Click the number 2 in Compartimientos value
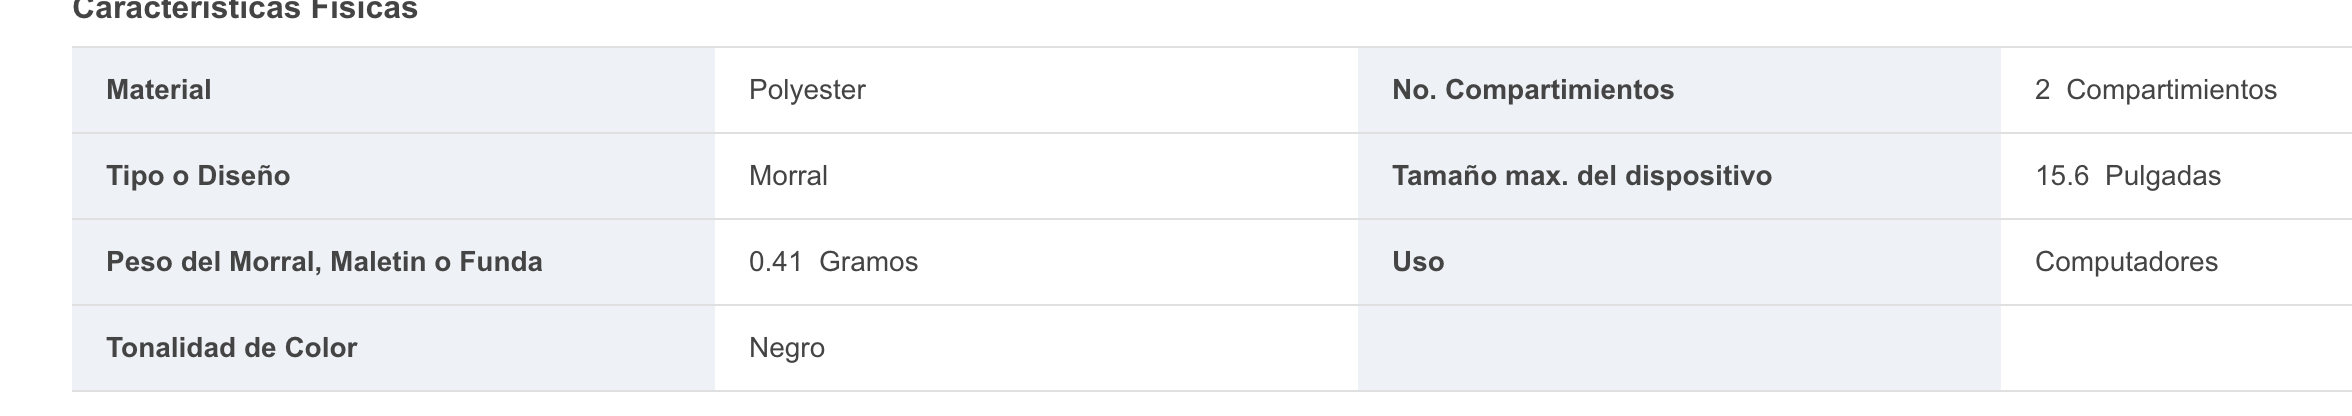This screenshot has width=2352, height=416. [x=2042, y=90]
